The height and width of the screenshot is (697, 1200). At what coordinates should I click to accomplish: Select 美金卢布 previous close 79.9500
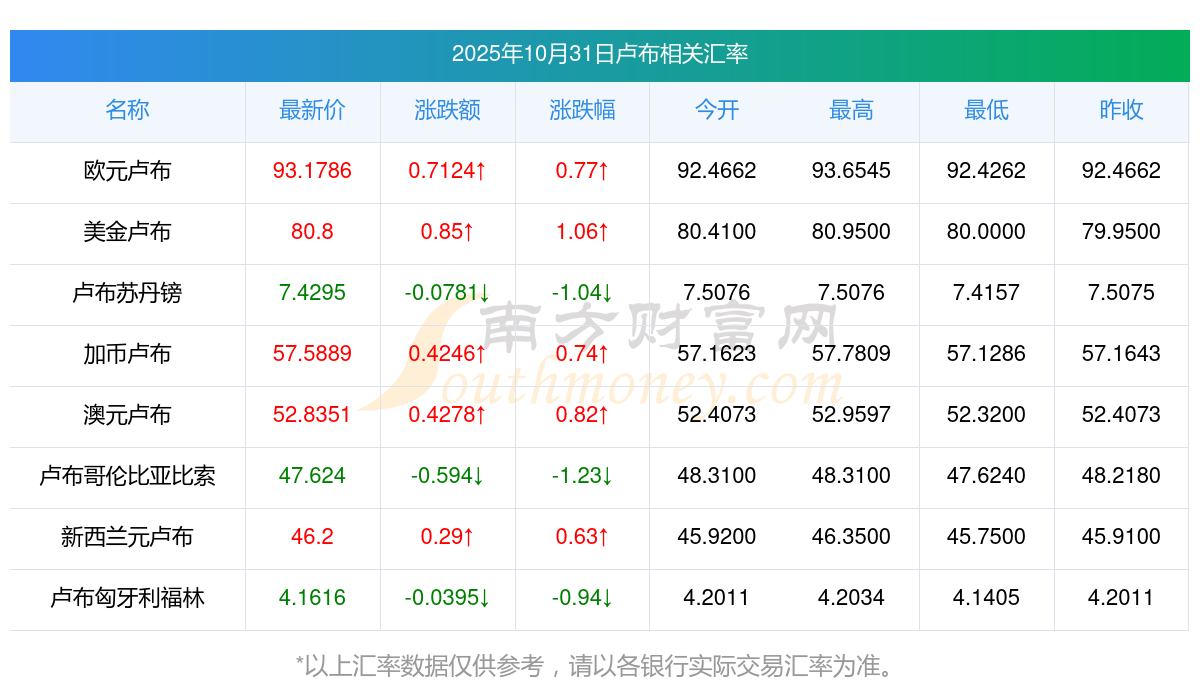pos(1121,232)
